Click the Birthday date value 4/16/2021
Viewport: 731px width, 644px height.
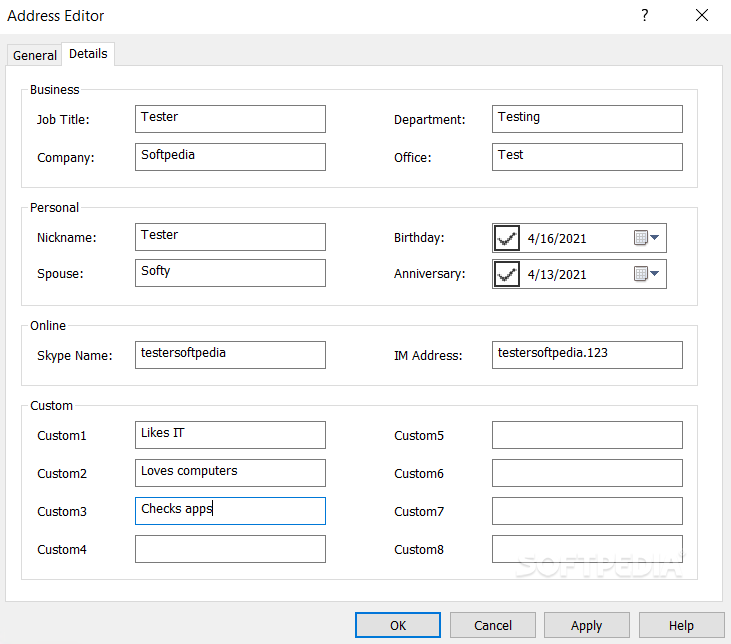pos(557,238)
